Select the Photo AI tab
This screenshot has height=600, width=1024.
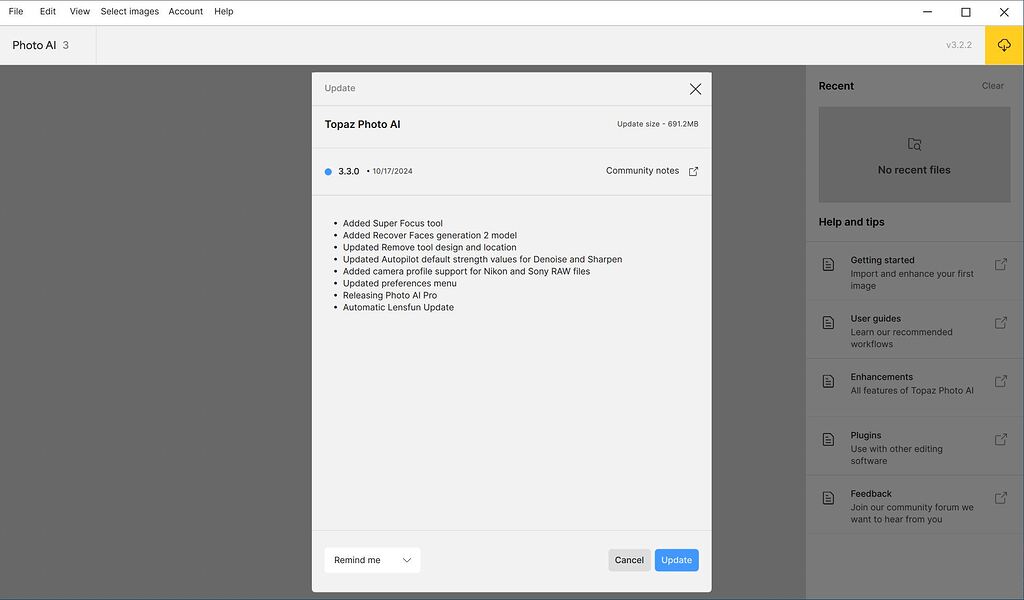35,44
